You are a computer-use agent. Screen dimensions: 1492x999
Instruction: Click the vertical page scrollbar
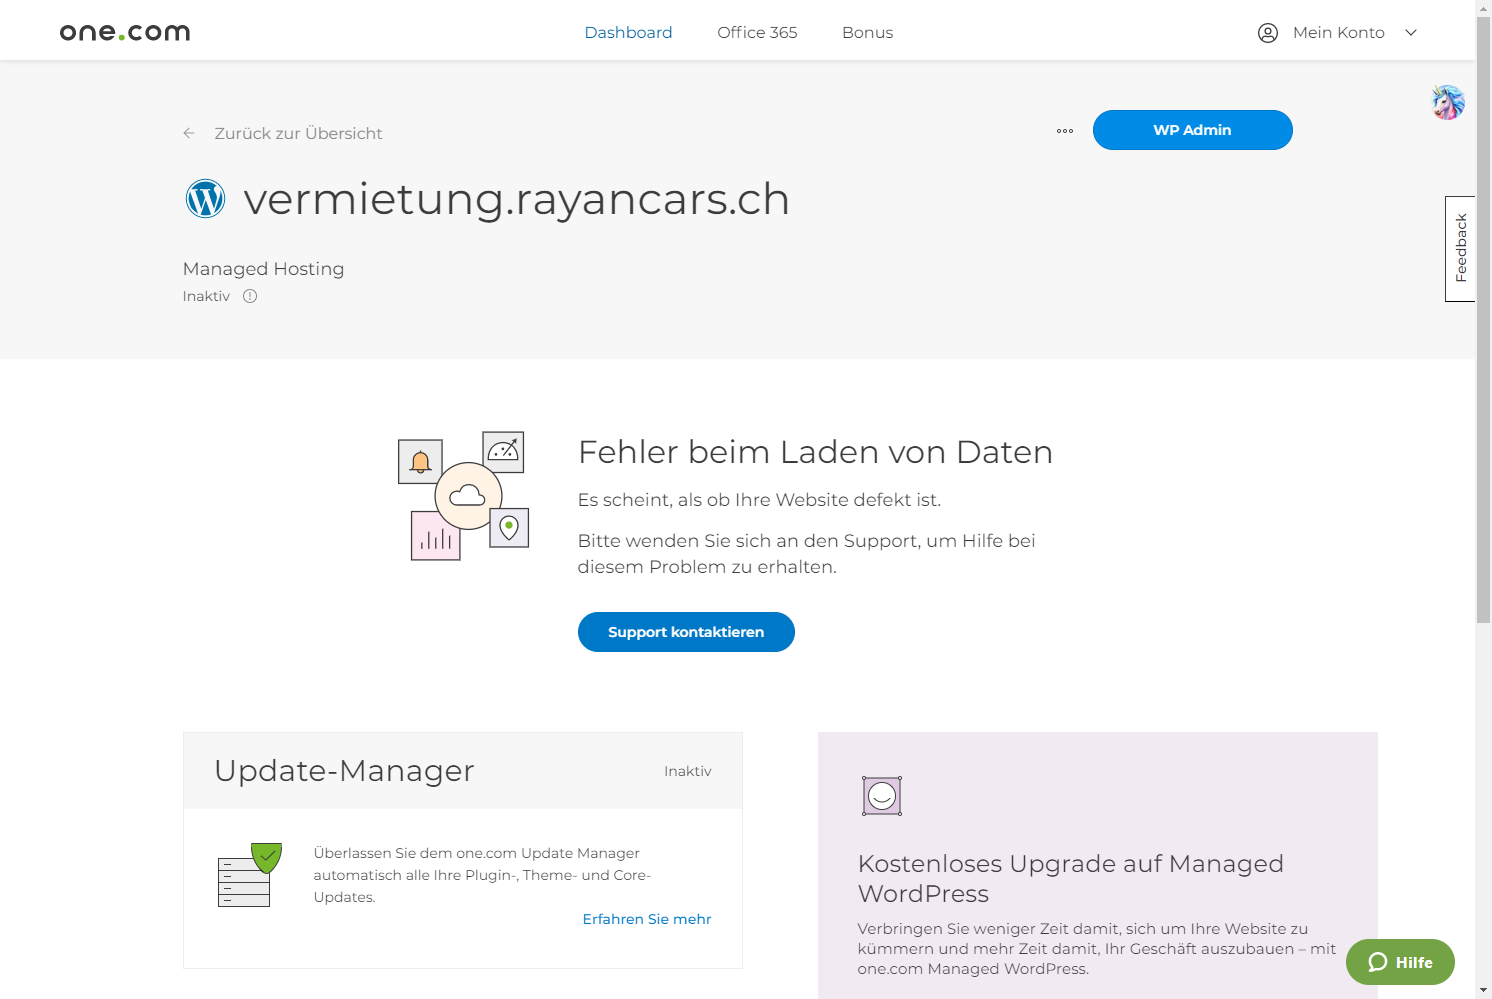pyautogui.click(x=1483, y=320)
